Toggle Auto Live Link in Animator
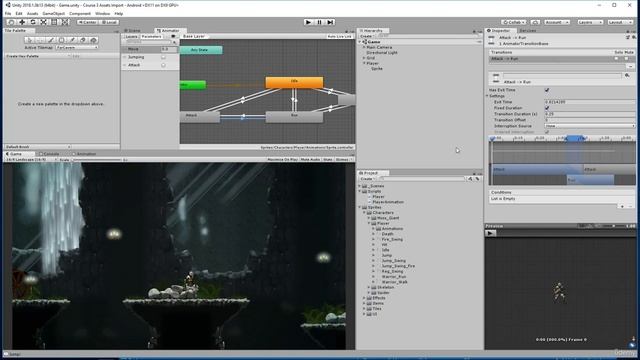 tap(339, 36)
